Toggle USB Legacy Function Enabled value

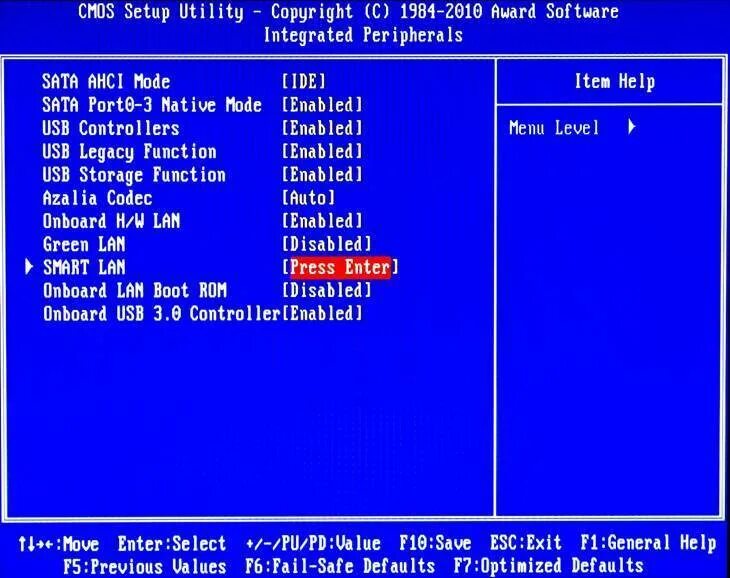click(322, 151)
